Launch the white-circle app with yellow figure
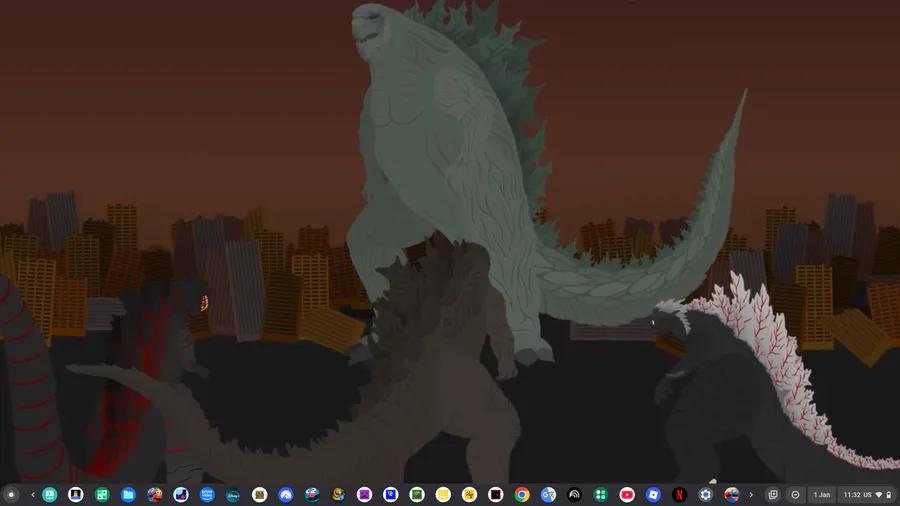This screenshot has width=900, height=506. coord(76,495)
